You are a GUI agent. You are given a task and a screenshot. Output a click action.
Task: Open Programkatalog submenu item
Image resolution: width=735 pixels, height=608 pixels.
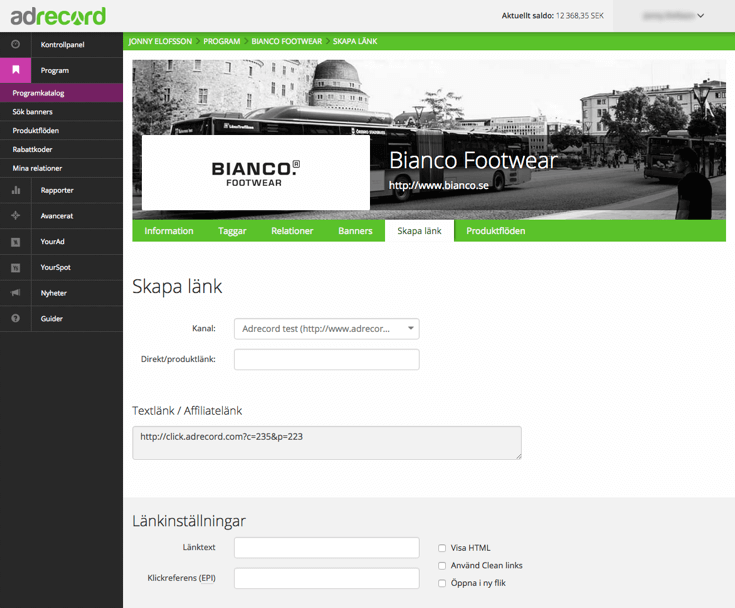coord(61,93)
